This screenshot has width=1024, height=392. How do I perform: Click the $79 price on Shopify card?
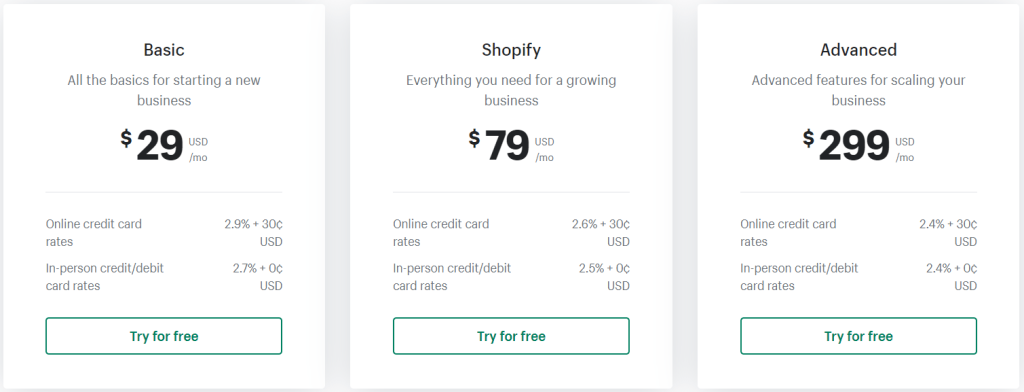(499, 146)
